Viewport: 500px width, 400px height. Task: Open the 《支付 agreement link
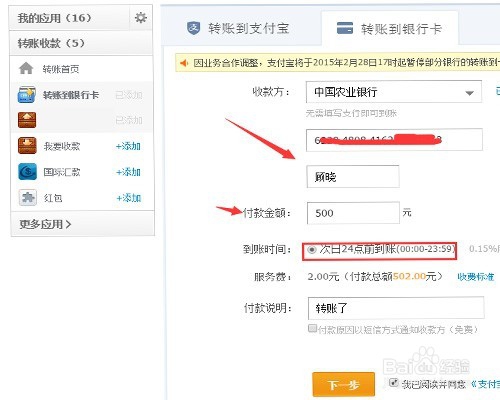(x=485, y=384)
